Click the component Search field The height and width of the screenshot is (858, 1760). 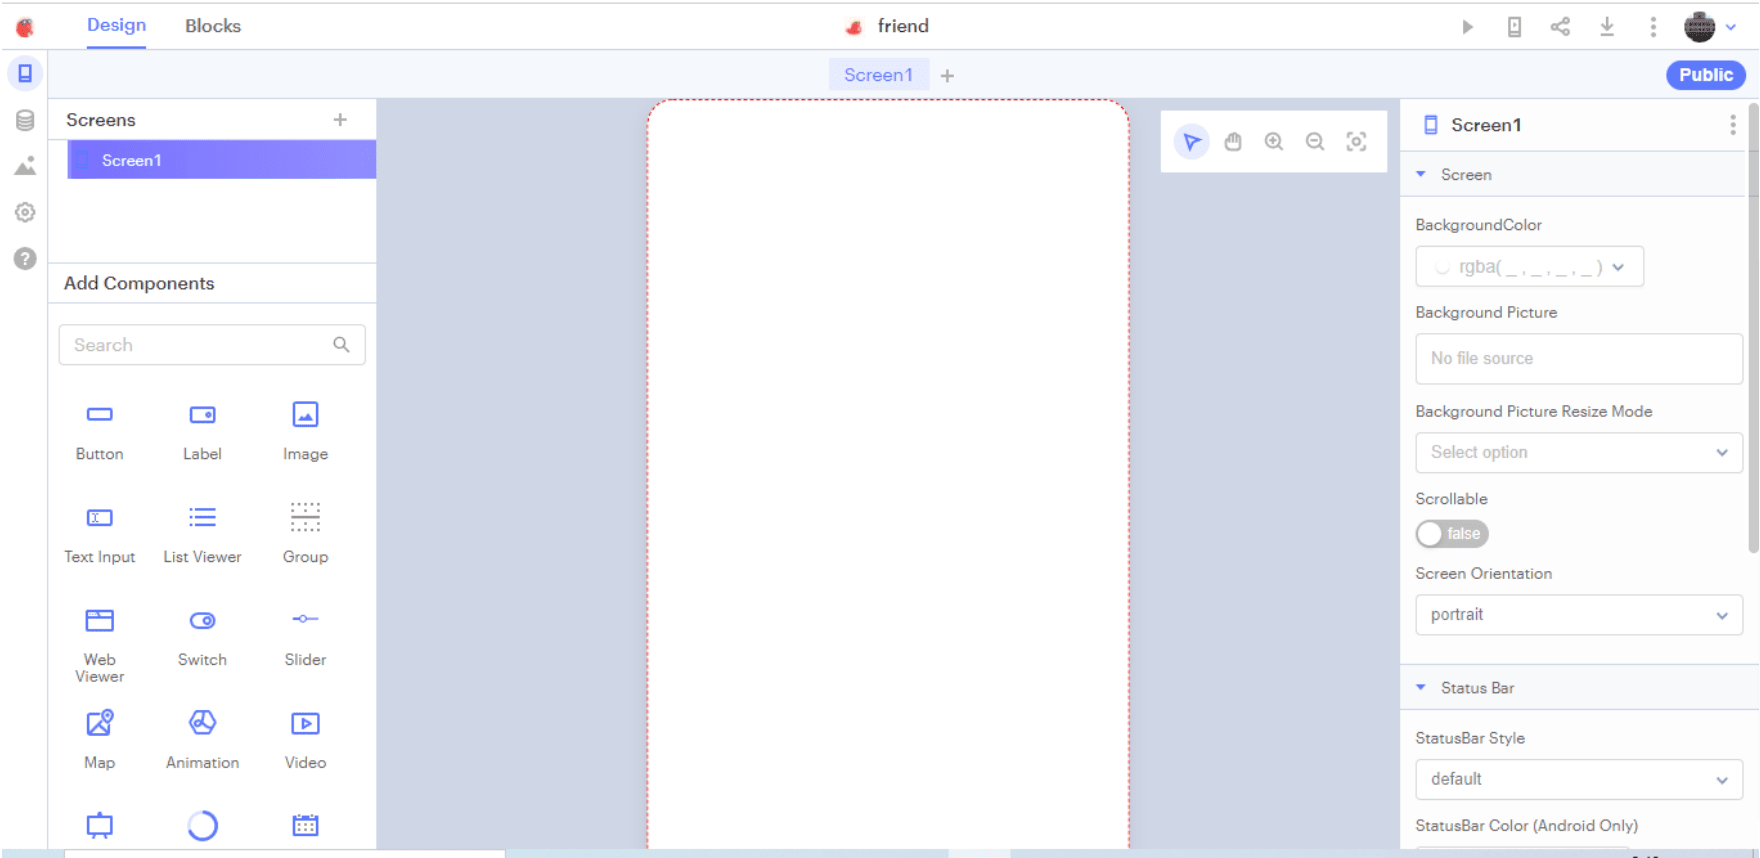[200, 345]
